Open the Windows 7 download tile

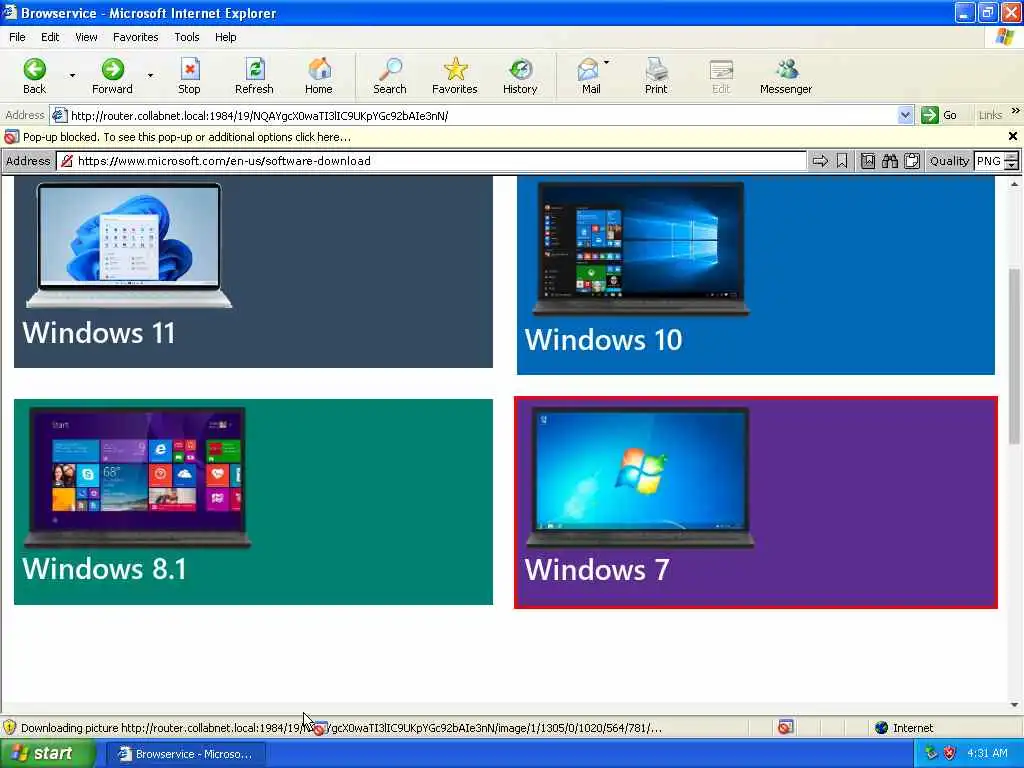point(756,502)
